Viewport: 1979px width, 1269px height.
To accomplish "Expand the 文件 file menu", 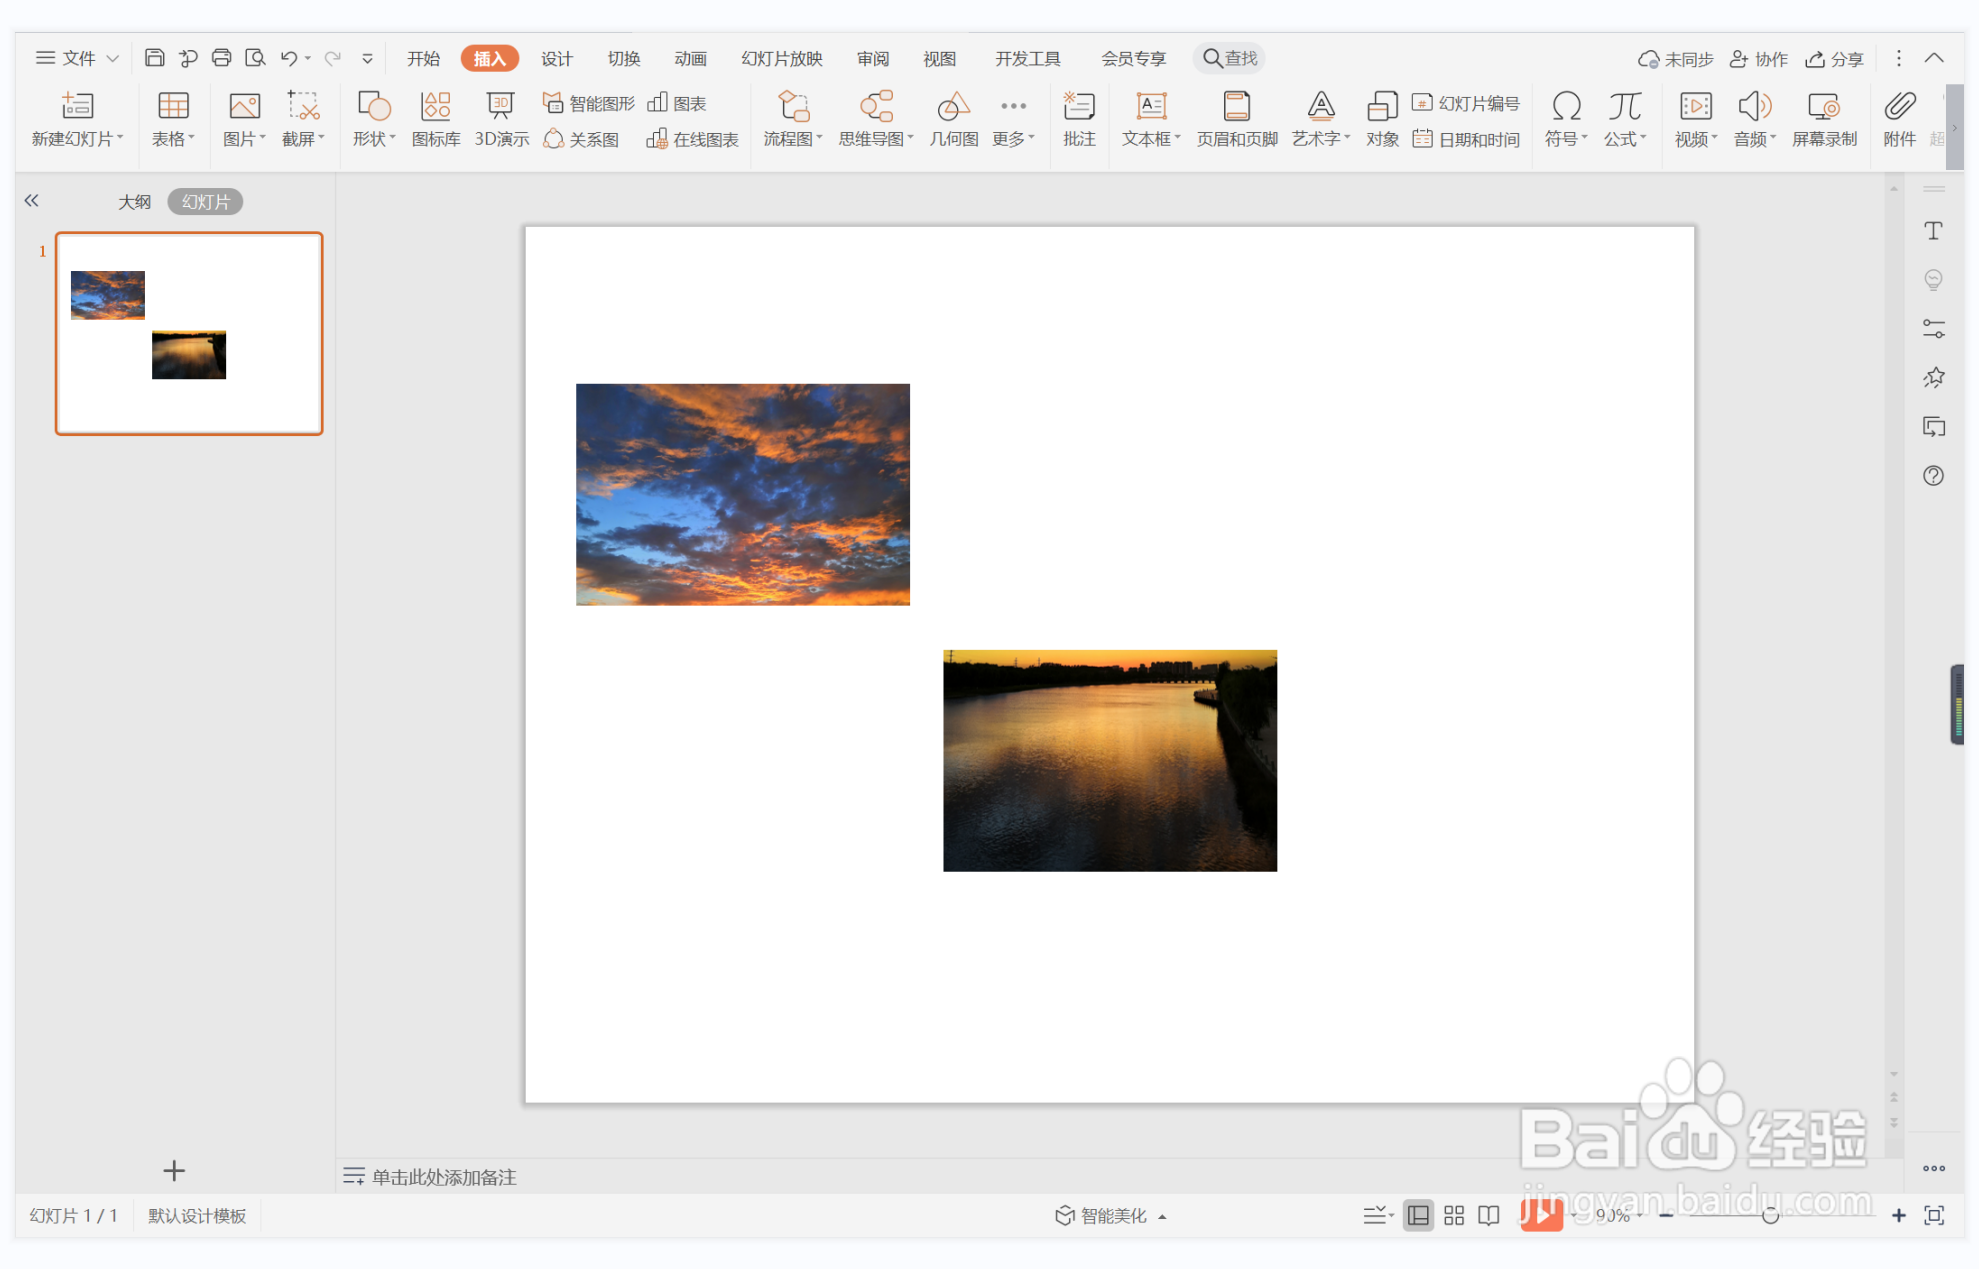I will [x=77, y=58].
